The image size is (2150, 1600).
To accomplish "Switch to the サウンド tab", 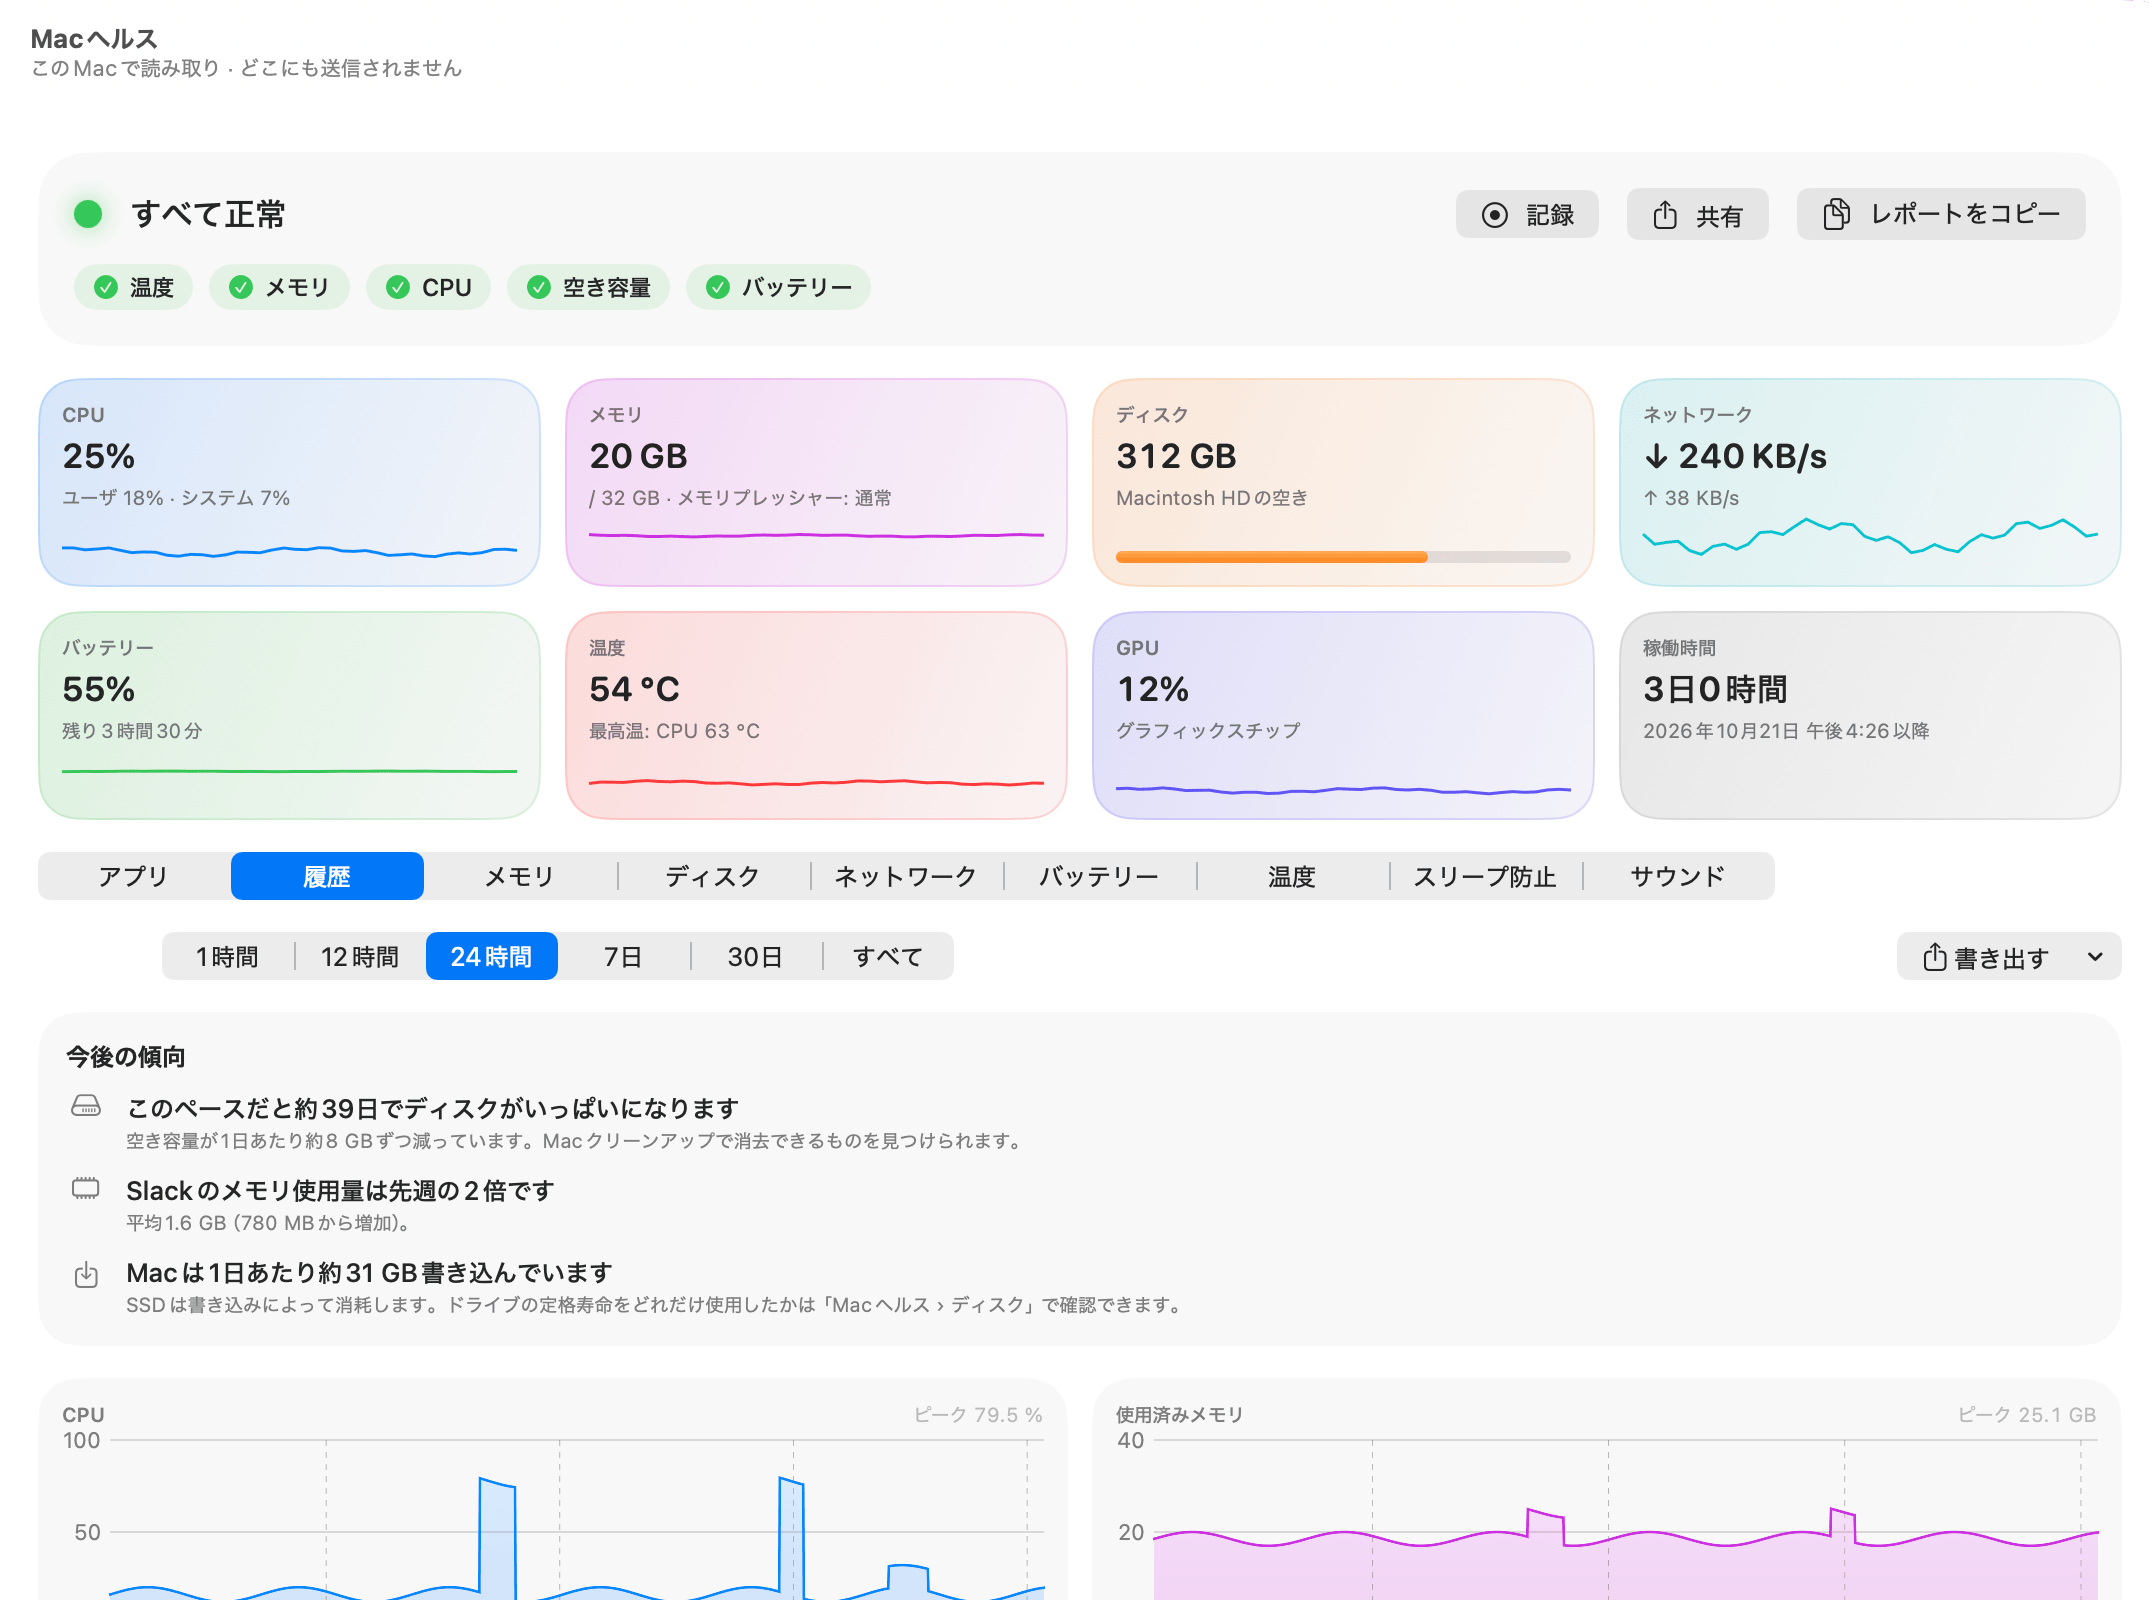I will coord(1678,876).
